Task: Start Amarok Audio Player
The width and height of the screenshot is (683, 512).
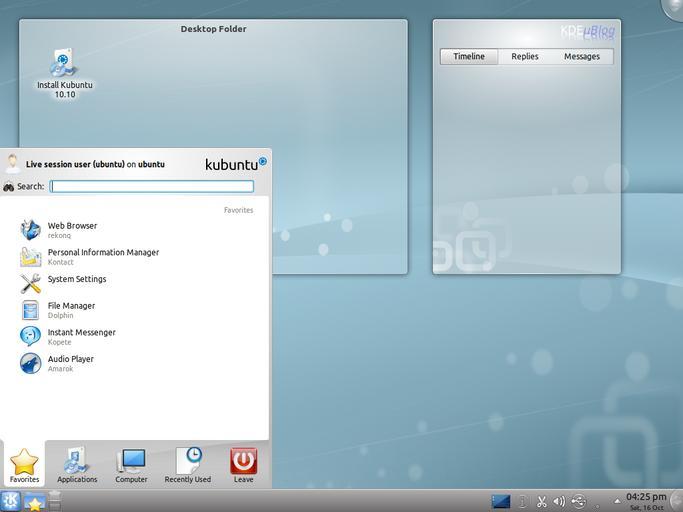Action: tap(70, 363)
